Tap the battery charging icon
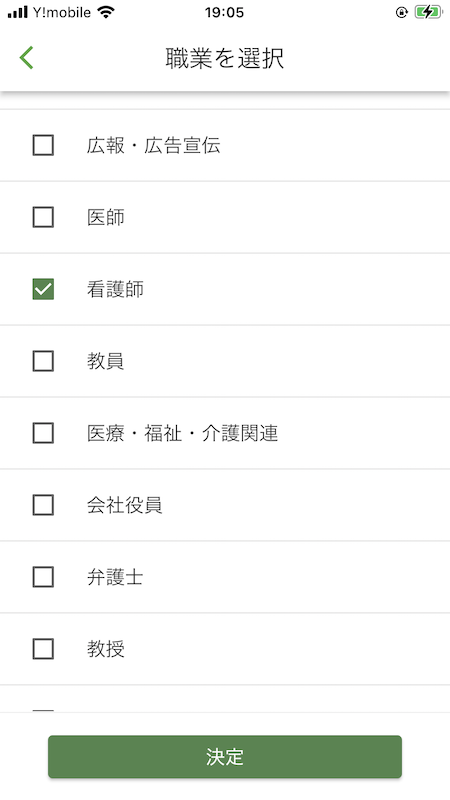 429,12
